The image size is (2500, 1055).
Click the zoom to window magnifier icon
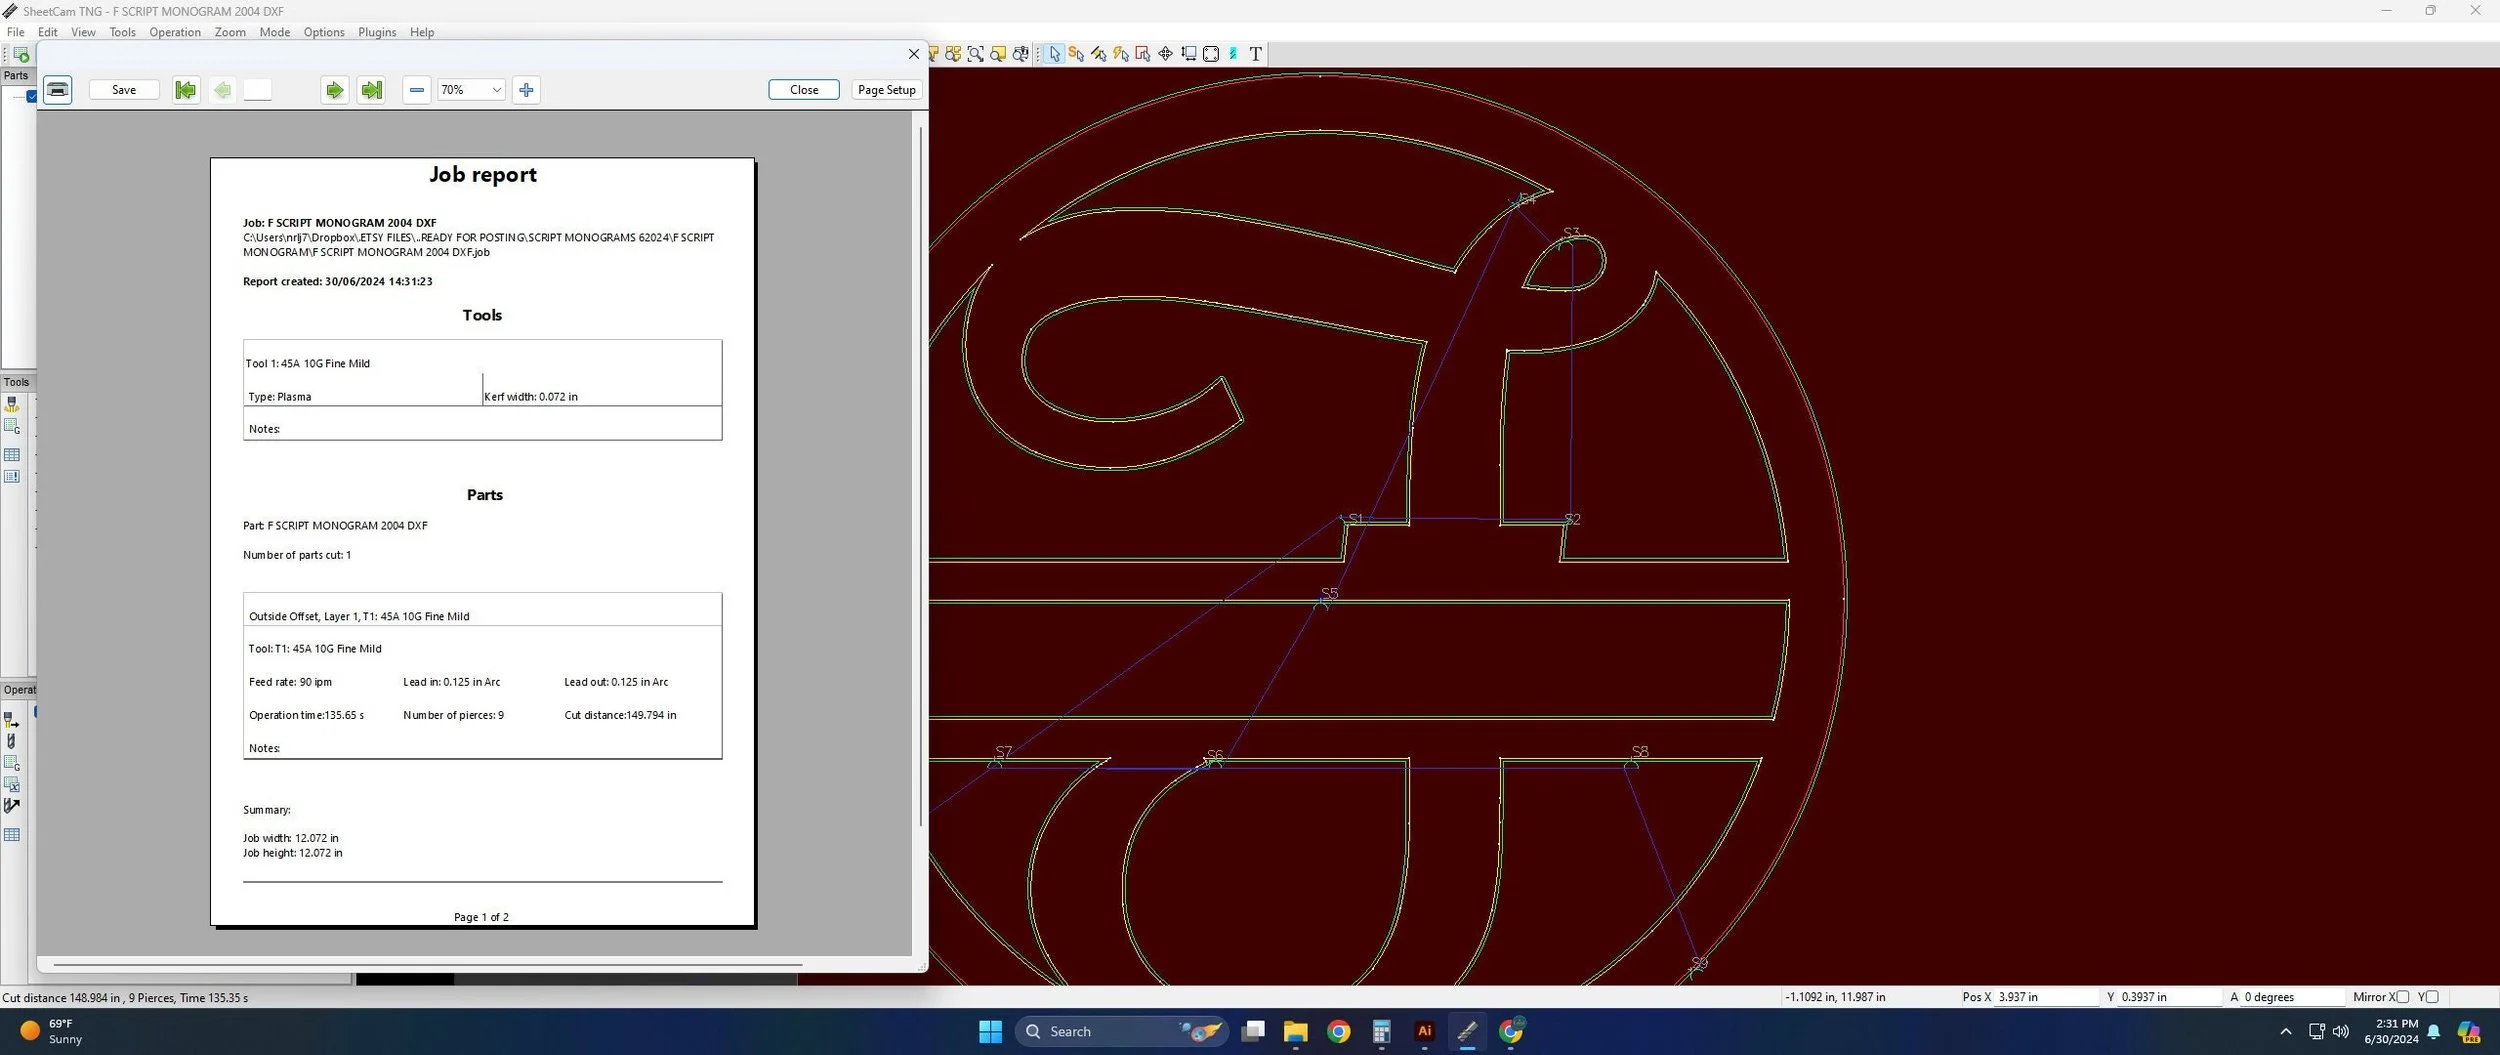[x=975, y=54]
